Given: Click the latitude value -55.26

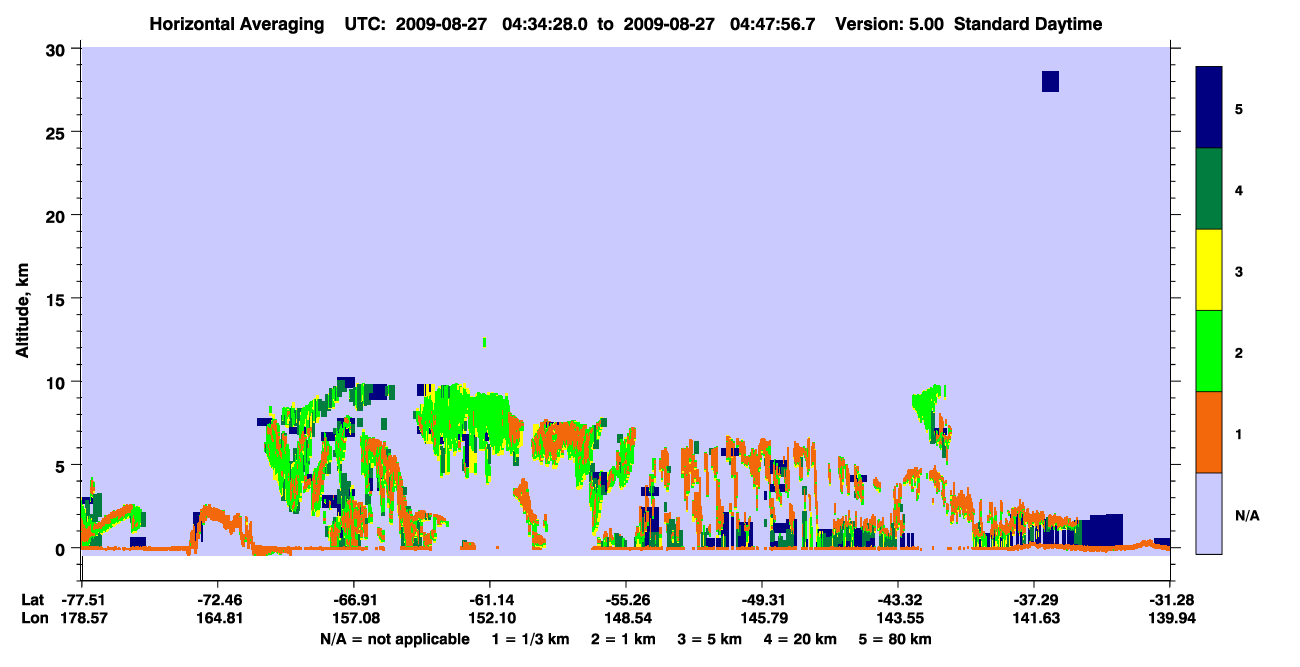Looking at the screenshot, I should pyautogui.click(x=626, y=600).
